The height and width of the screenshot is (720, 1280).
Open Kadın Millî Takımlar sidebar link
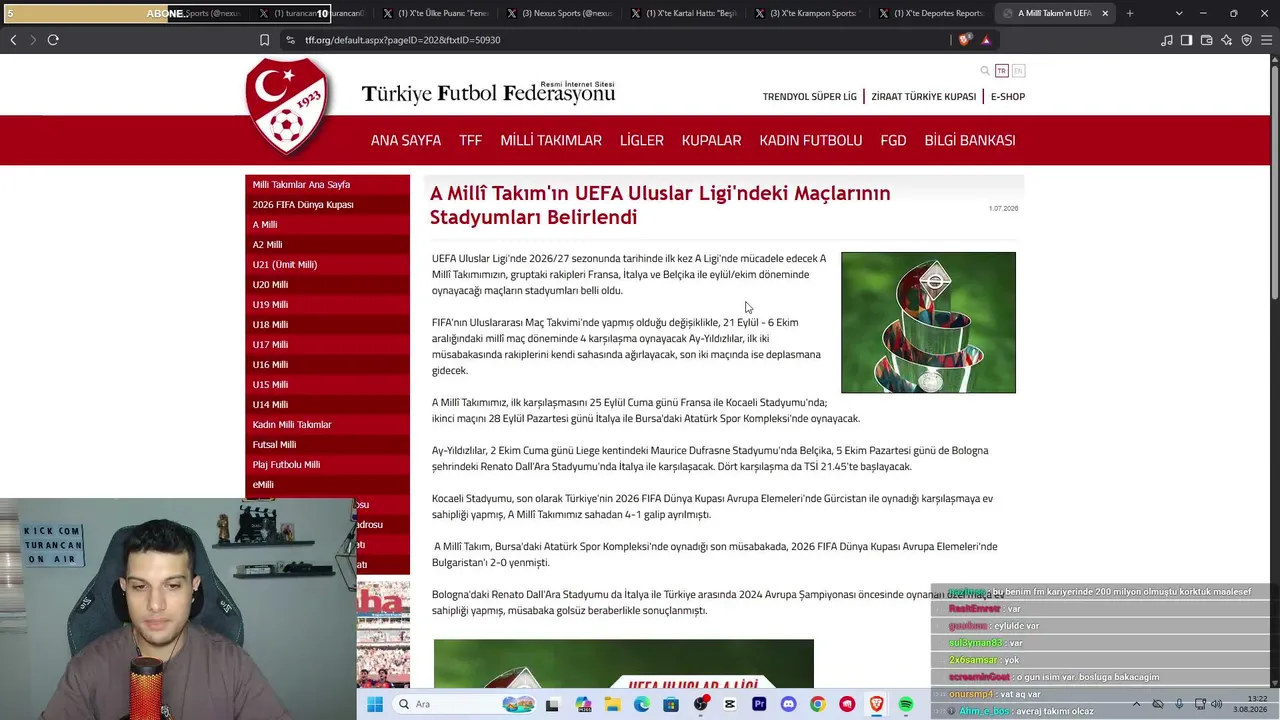tap(327, 425)
